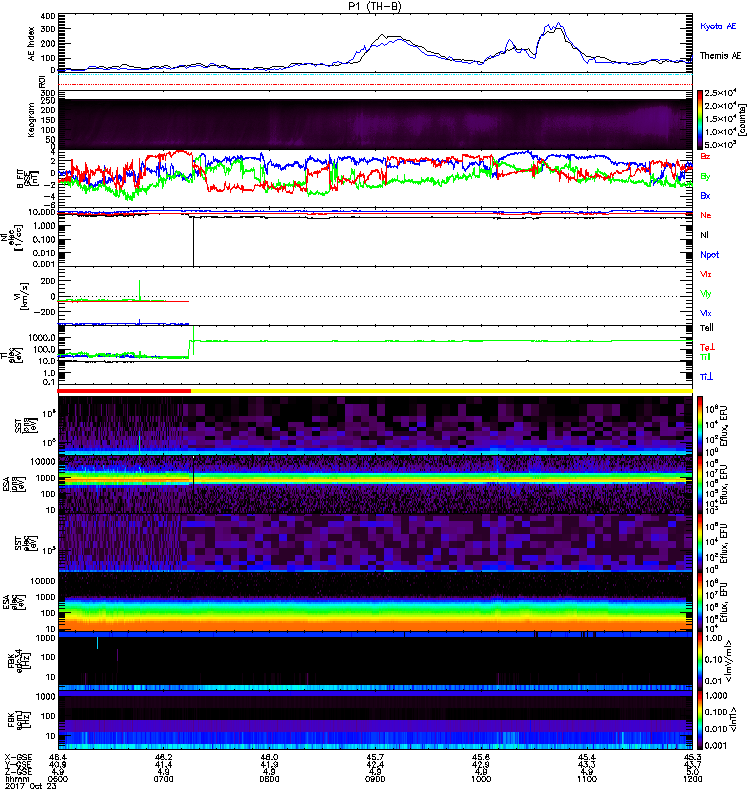The image size is (750, 800).
Task: Click the green velocity spike near 0645
Action: [139, 290]
